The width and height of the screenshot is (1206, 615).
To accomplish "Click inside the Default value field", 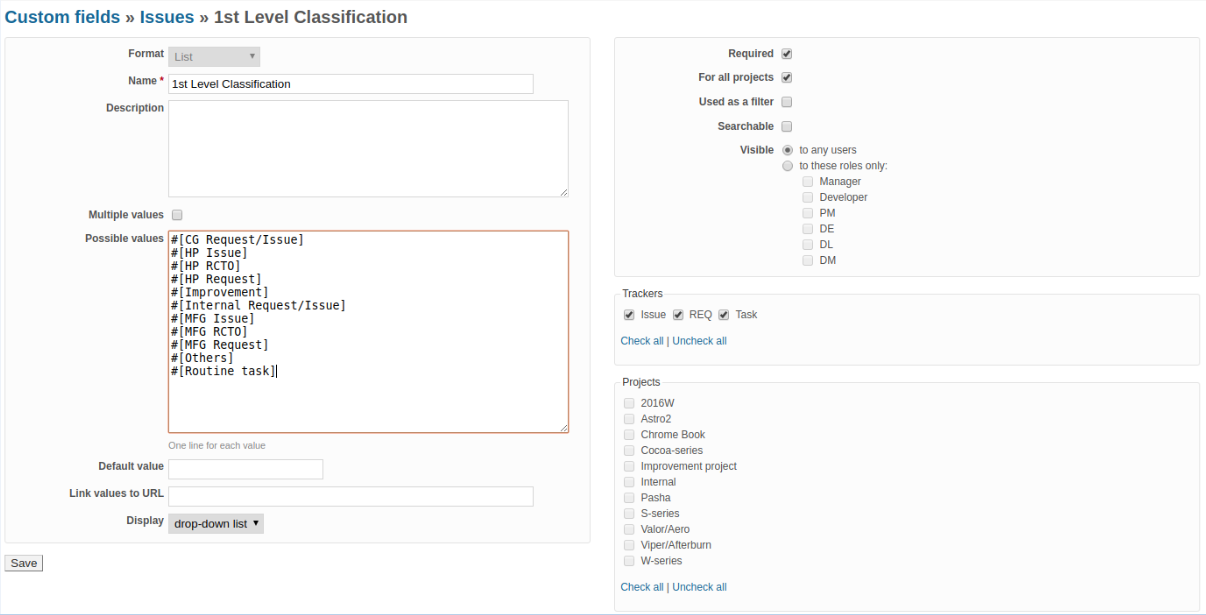I will pyautogui.click(x=245, y=468).
